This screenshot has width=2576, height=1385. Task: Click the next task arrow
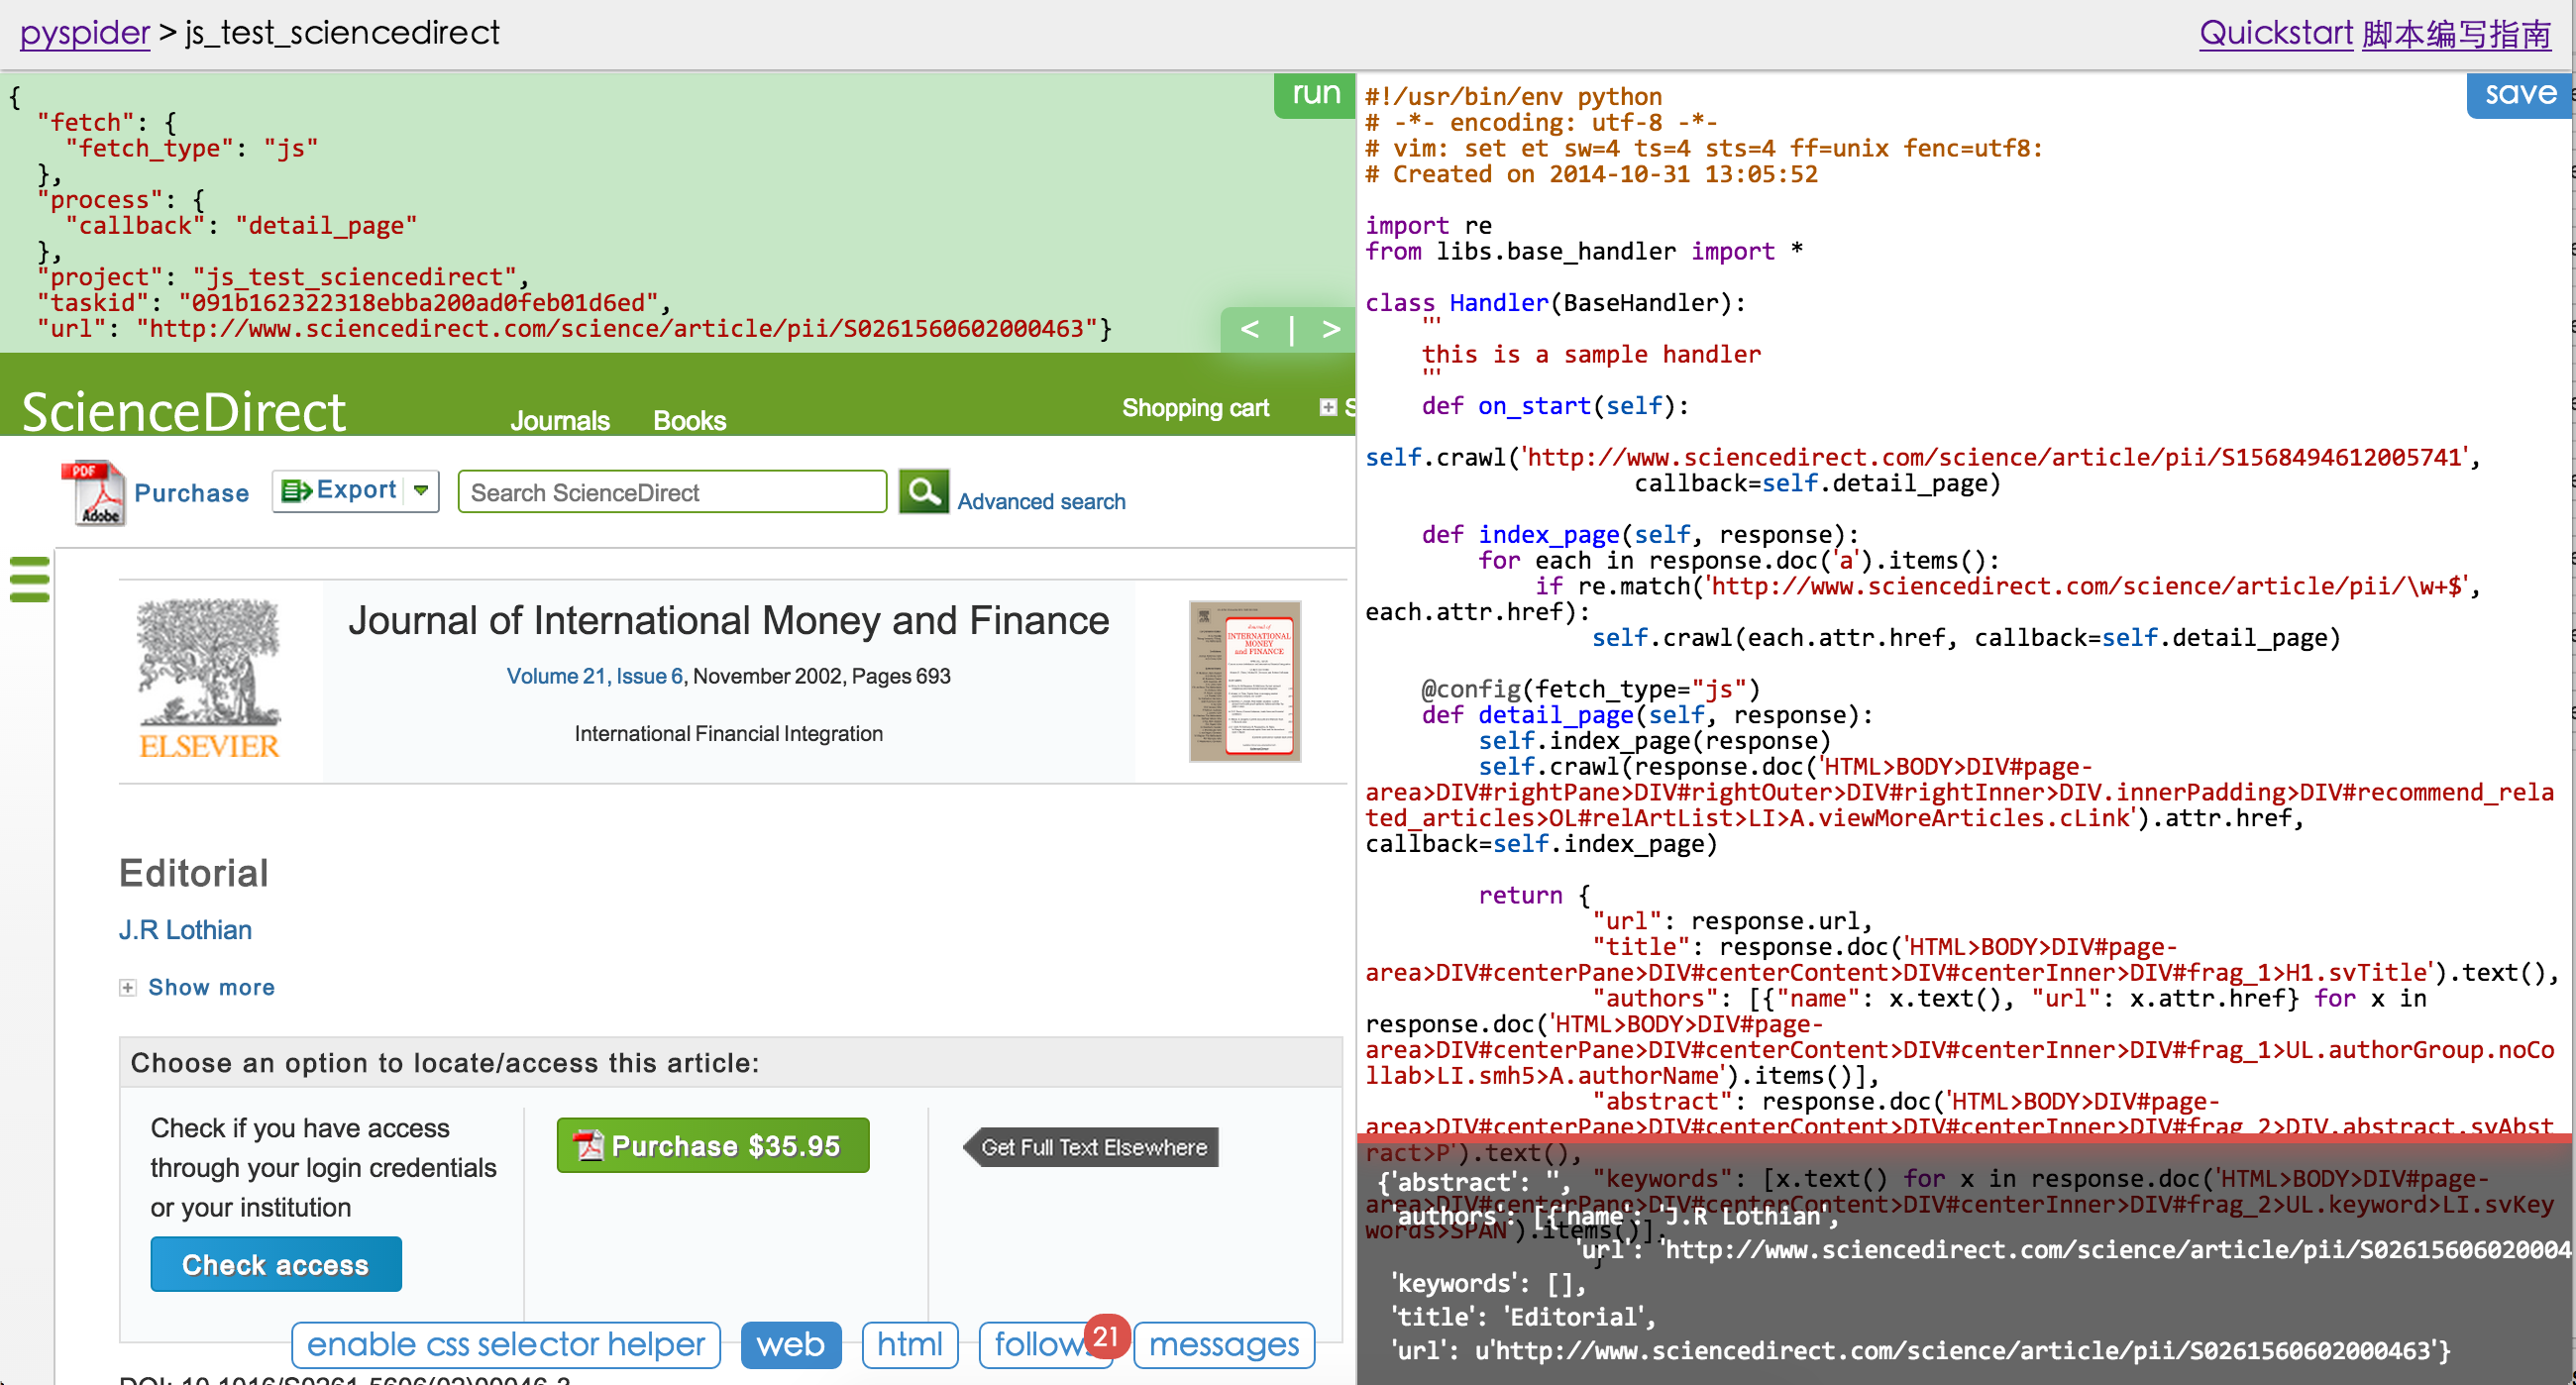pos(1331,329)
